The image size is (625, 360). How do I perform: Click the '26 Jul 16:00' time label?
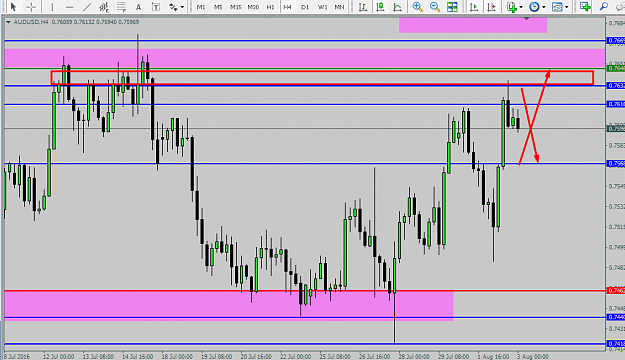[374, 356]
